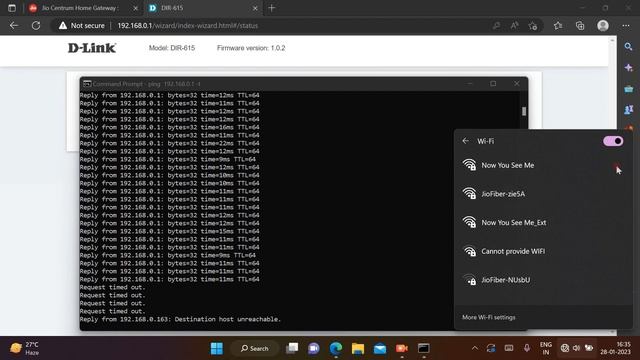Open Microsoft Edge from the taskbar
640x360 pixels.
[x=336, y=348]
